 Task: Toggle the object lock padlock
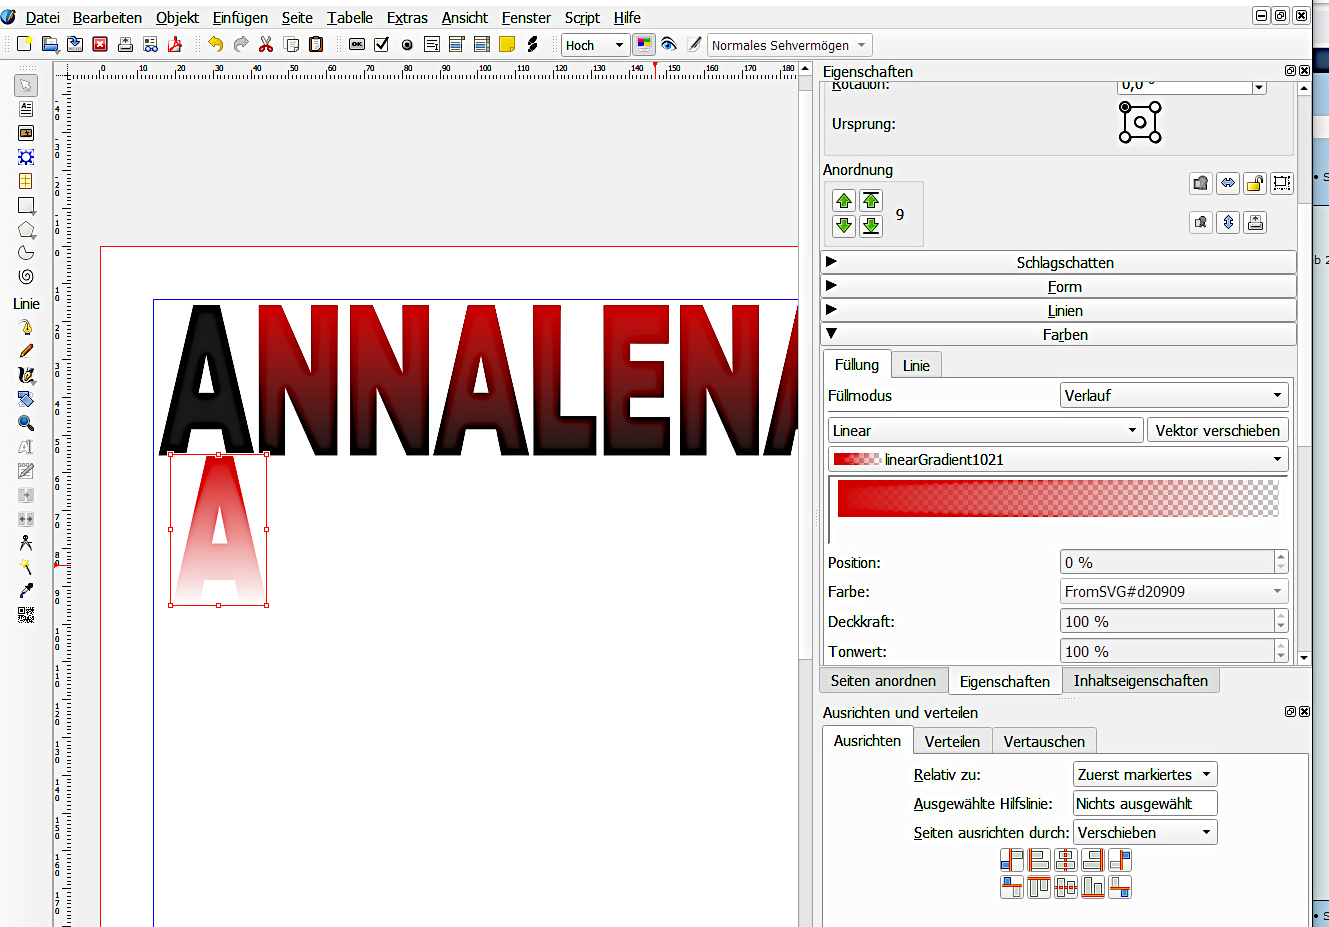click(1255, 183)
